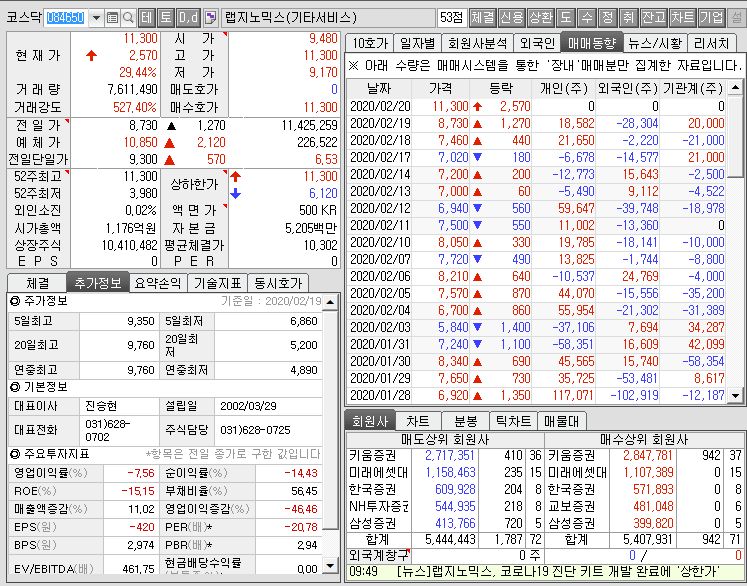Click the 기업 toolbar button
This screenshot has width=747, height=586.
pos(712,18)
